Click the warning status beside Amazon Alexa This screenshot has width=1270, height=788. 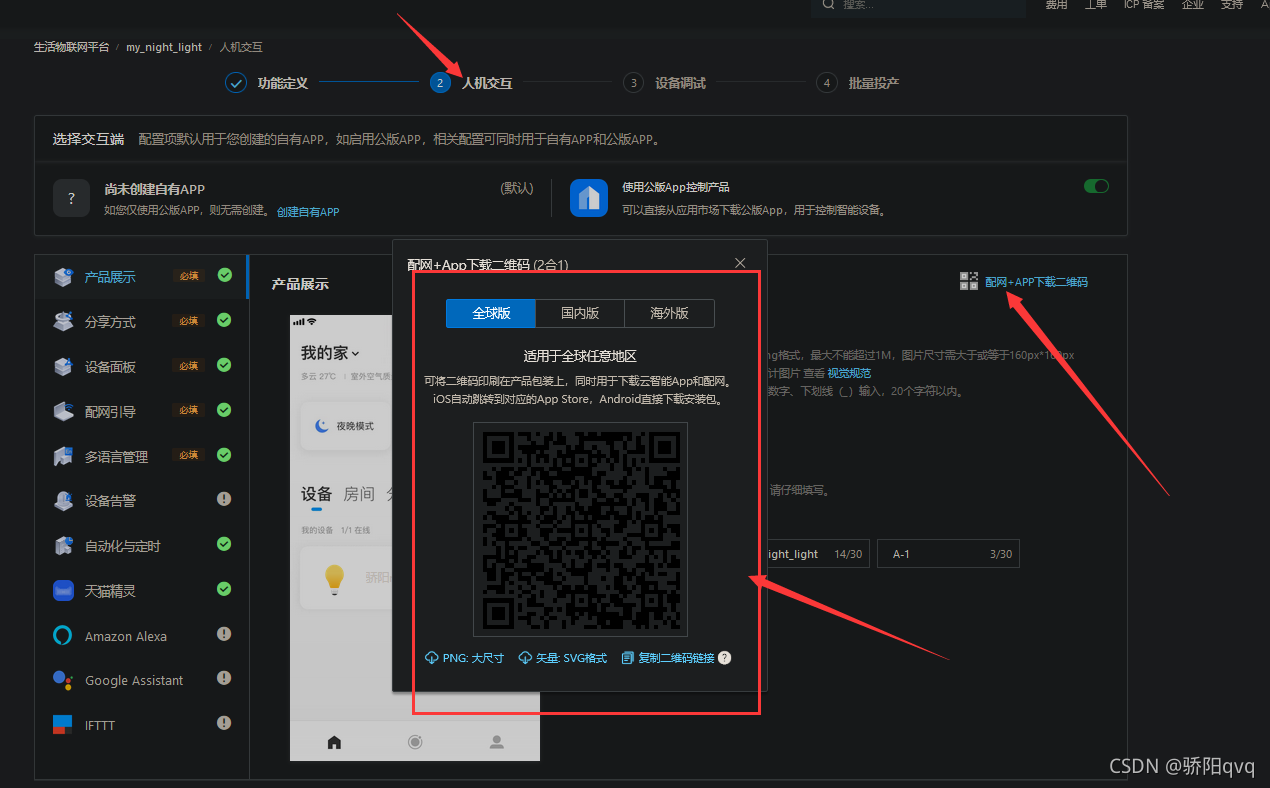tap(224, 634)
